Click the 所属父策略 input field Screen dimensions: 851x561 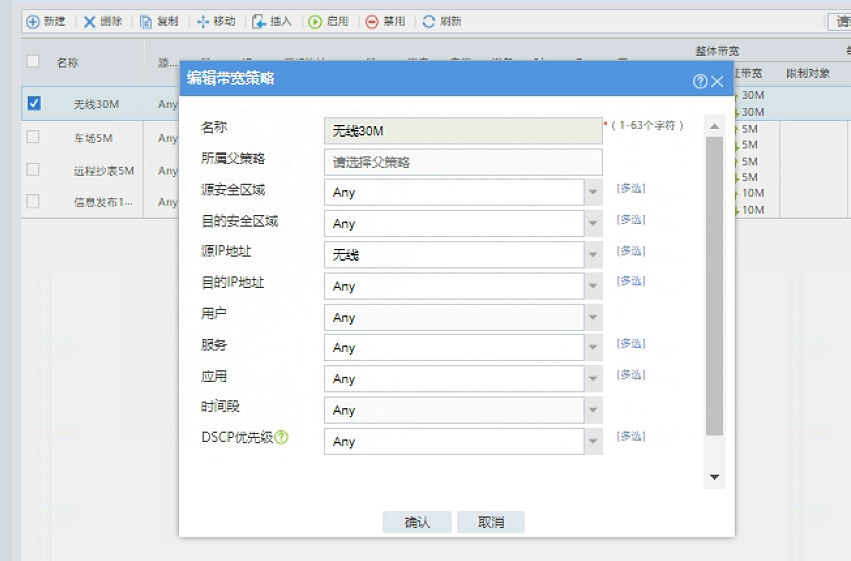click(463, 162)
